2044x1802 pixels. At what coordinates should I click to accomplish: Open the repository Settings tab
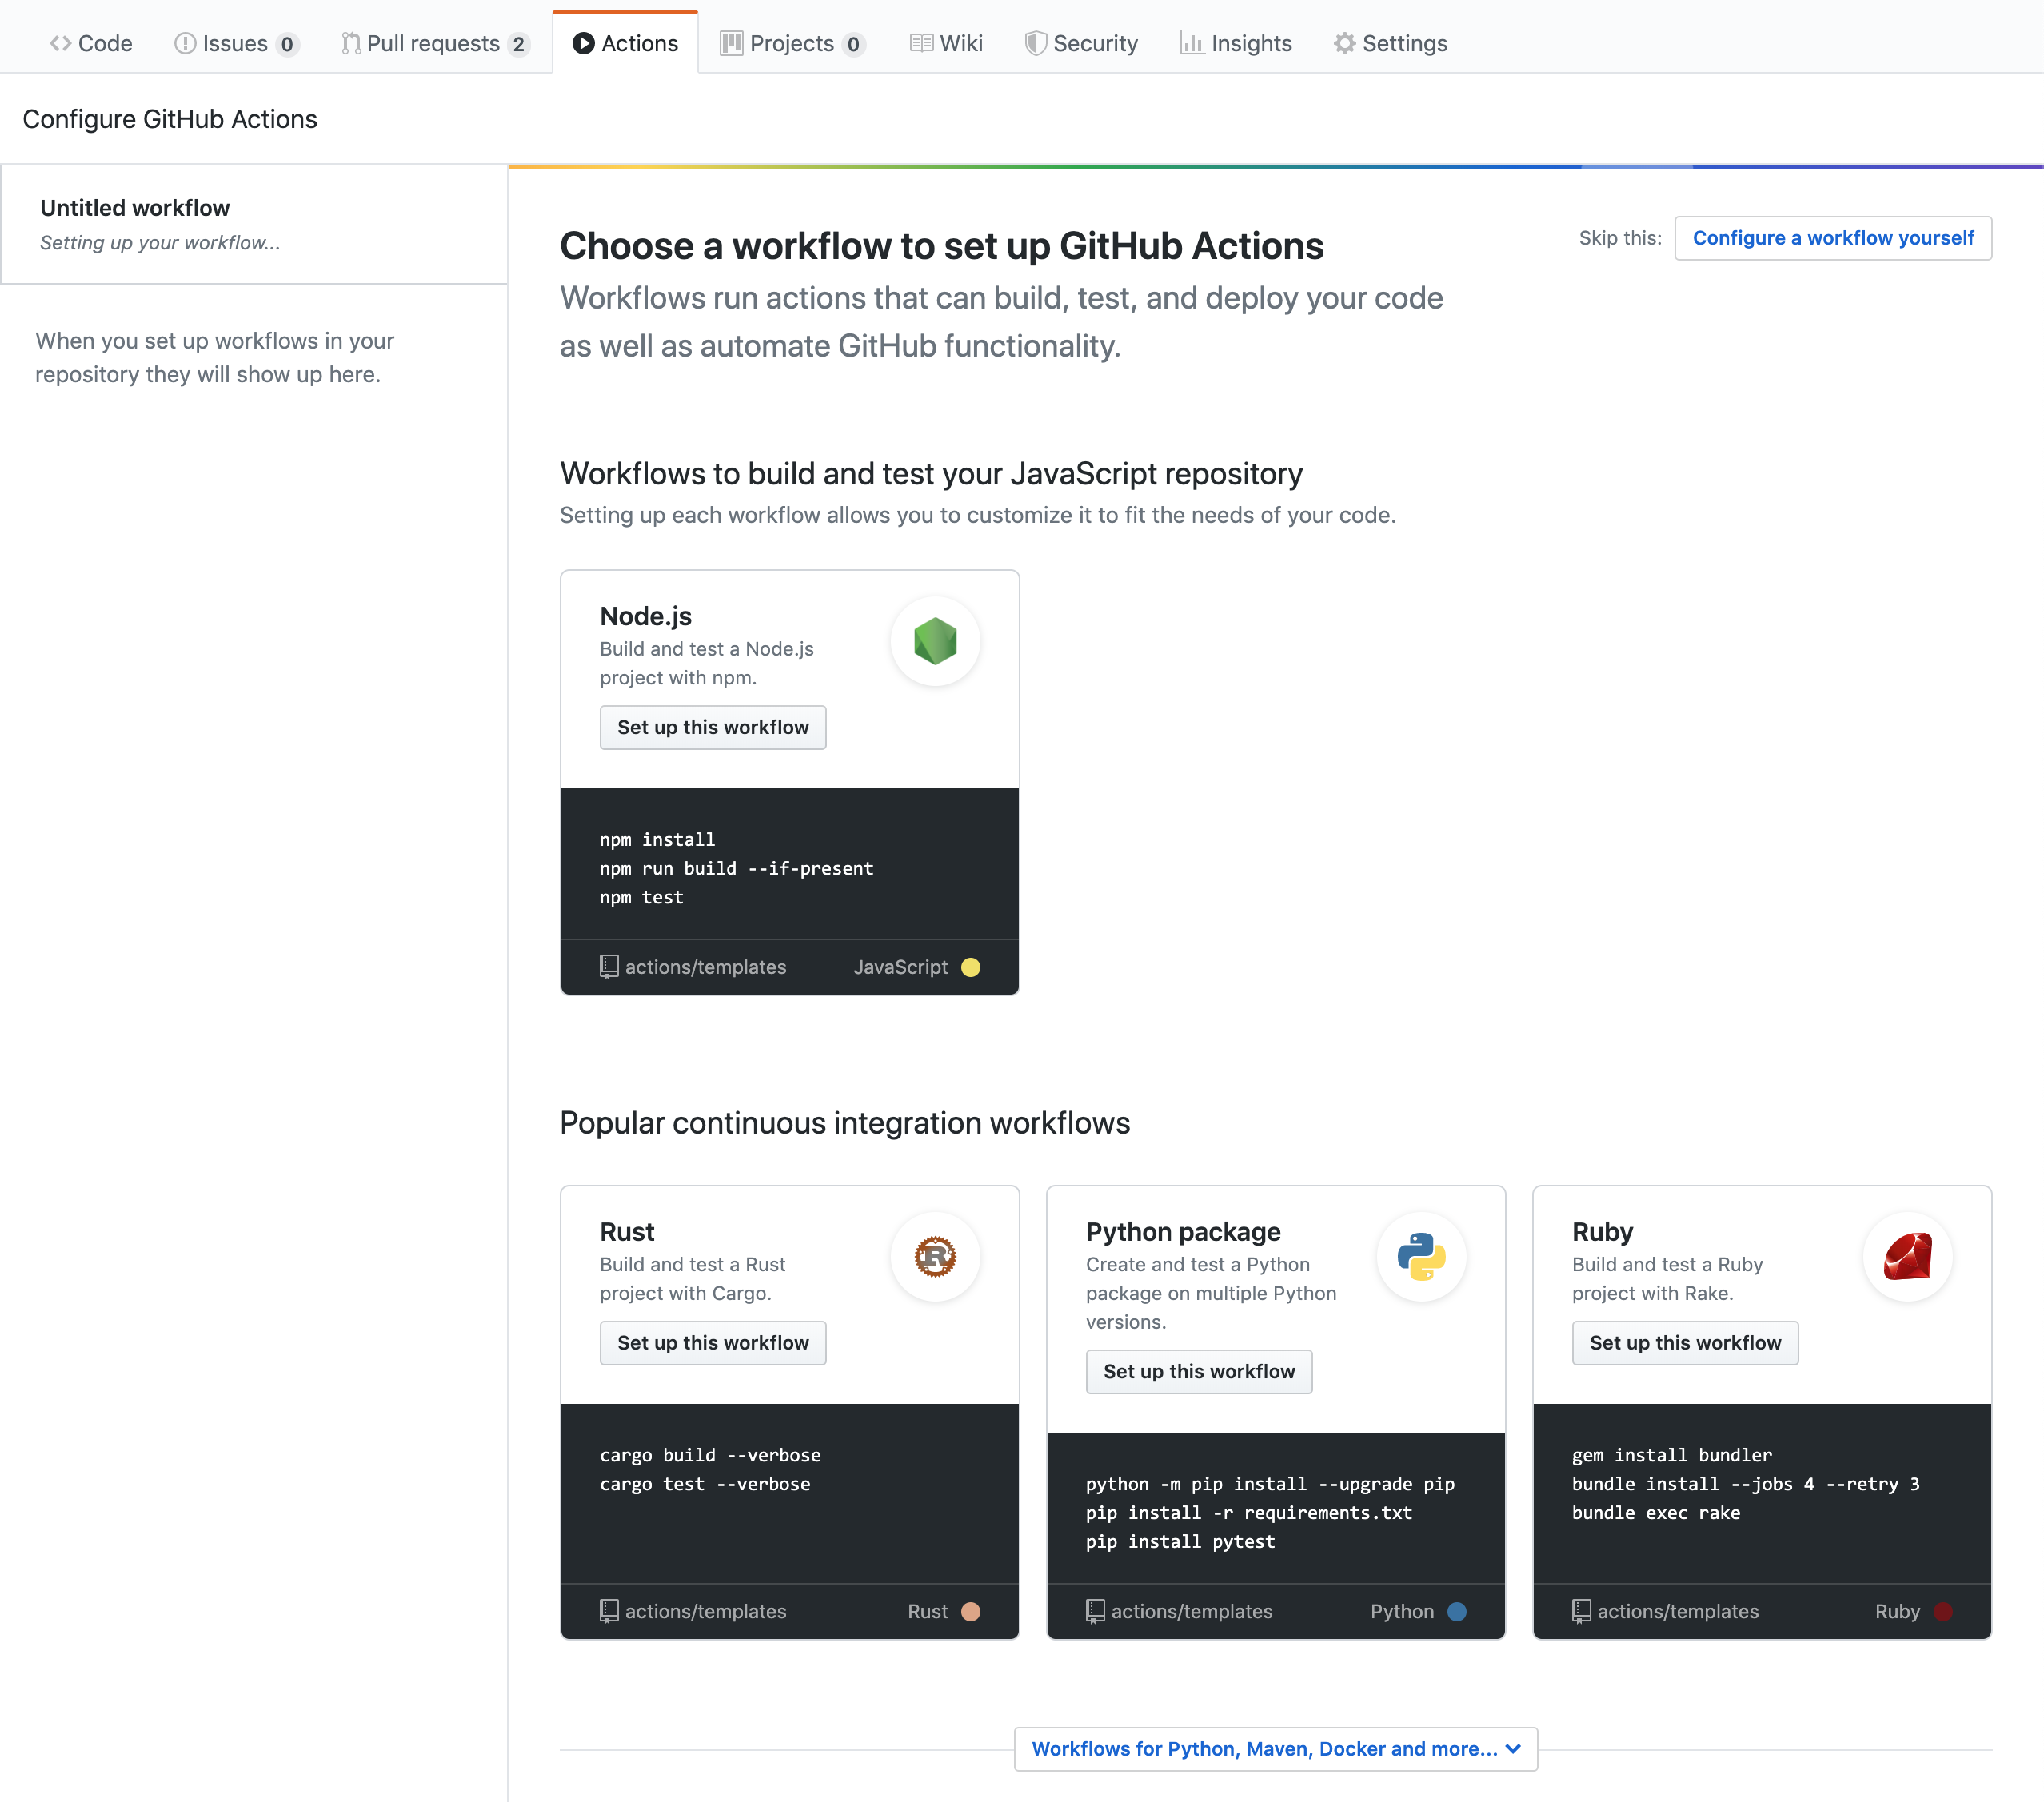click(1390, 43)
